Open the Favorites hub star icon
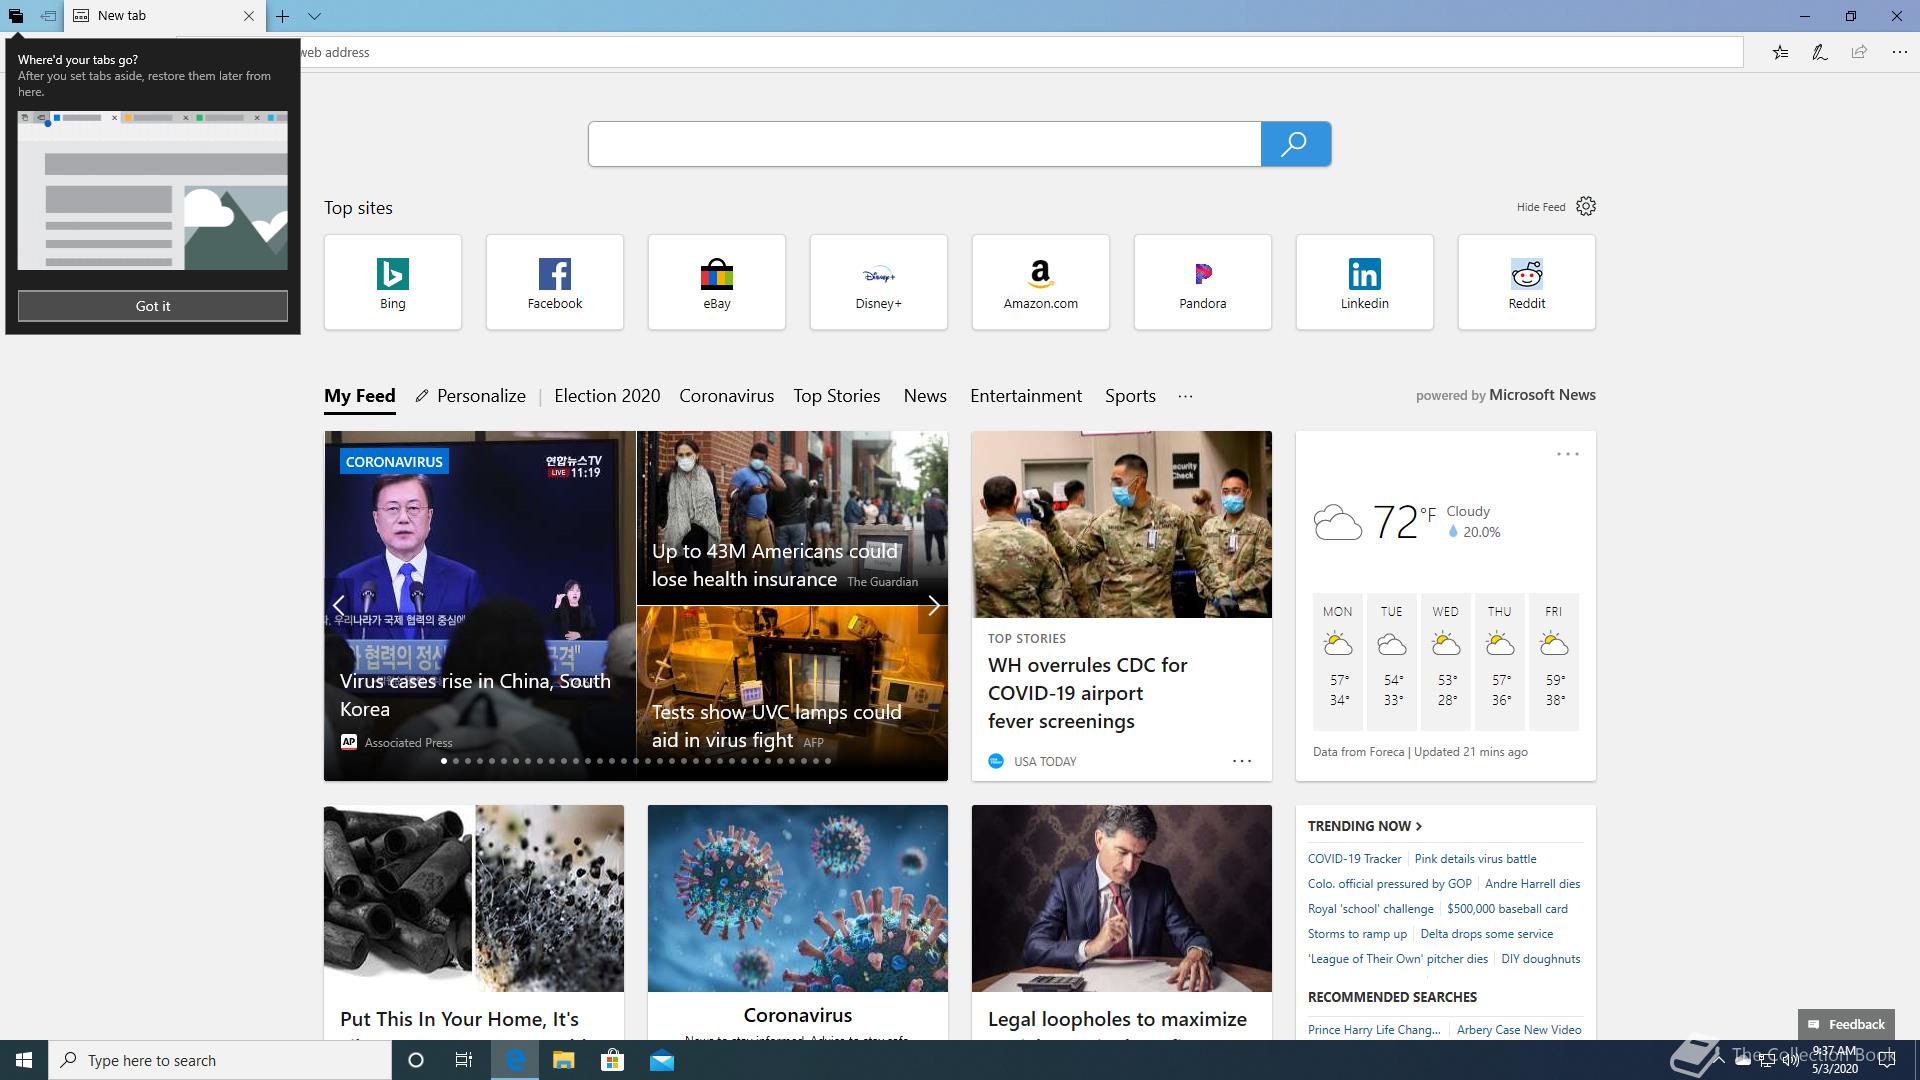Viewport: 1920px width, 1080px height. (1780, 52)
